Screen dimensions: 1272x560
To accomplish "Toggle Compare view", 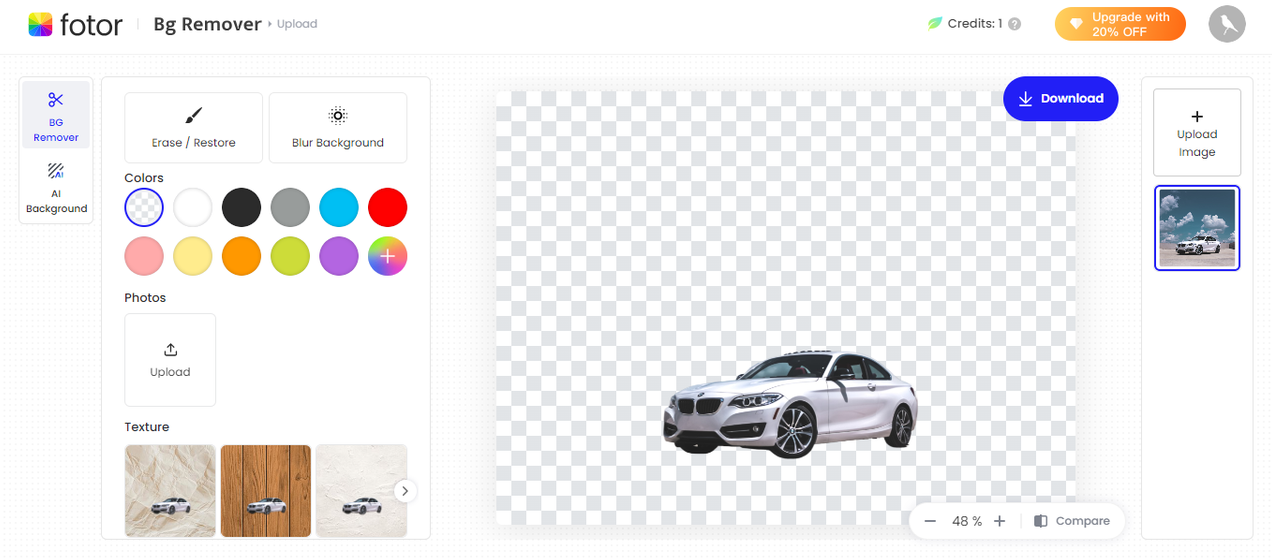I will (1072, 521).
